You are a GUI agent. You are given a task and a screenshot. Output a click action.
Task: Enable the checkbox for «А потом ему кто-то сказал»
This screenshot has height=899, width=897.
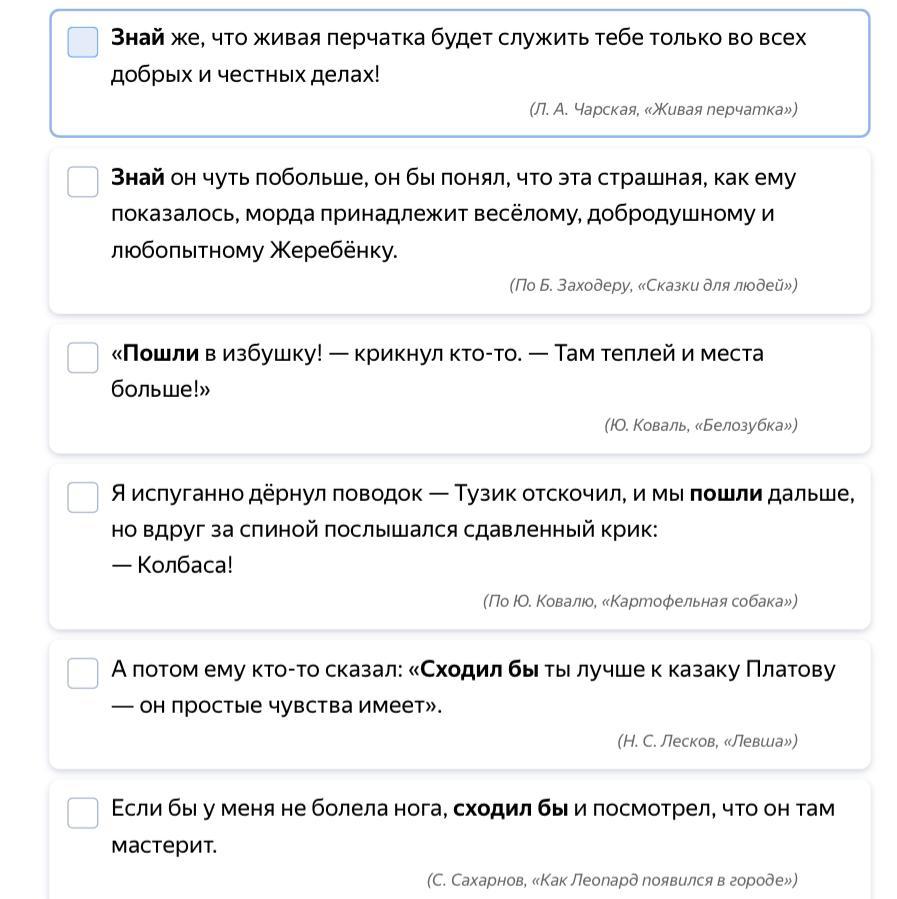pos(83,673)
